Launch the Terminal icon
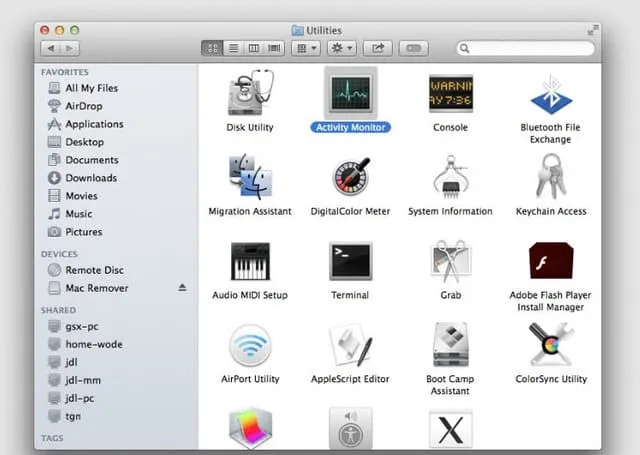Viewport: 640px width, 455px height. point(351,261)
